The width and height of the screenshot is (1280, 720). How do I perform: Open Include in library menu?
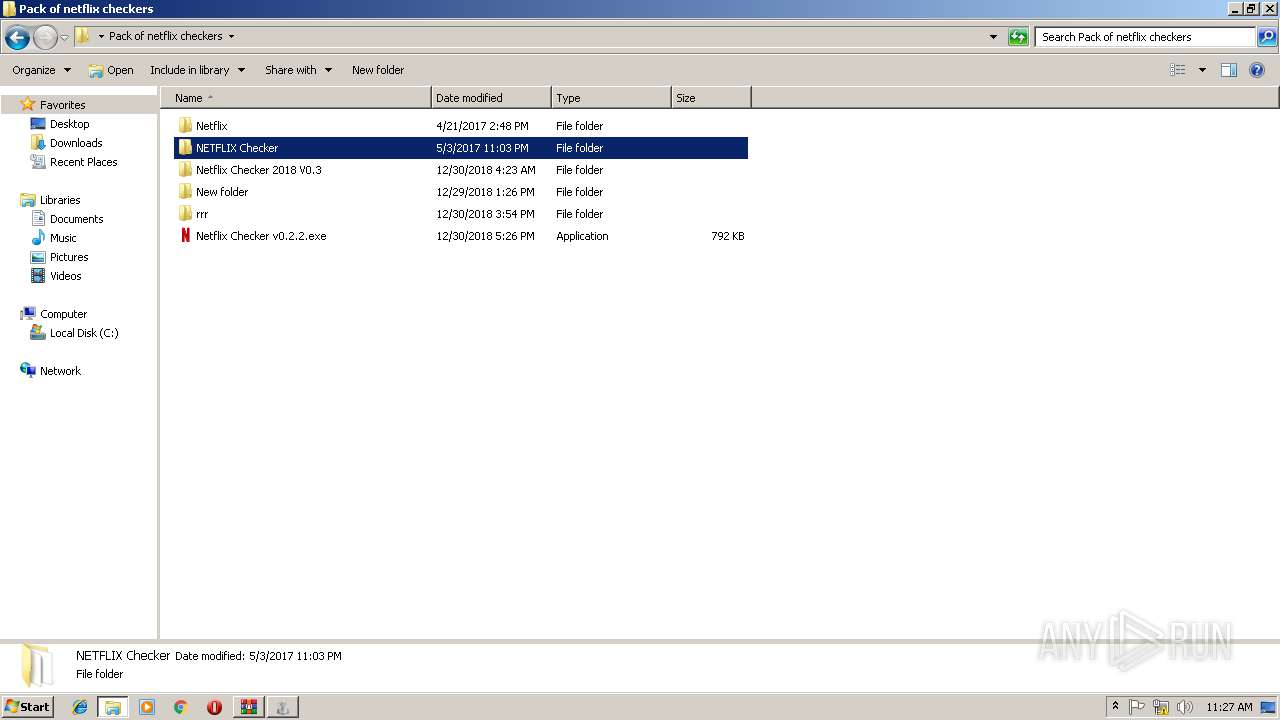197,70
